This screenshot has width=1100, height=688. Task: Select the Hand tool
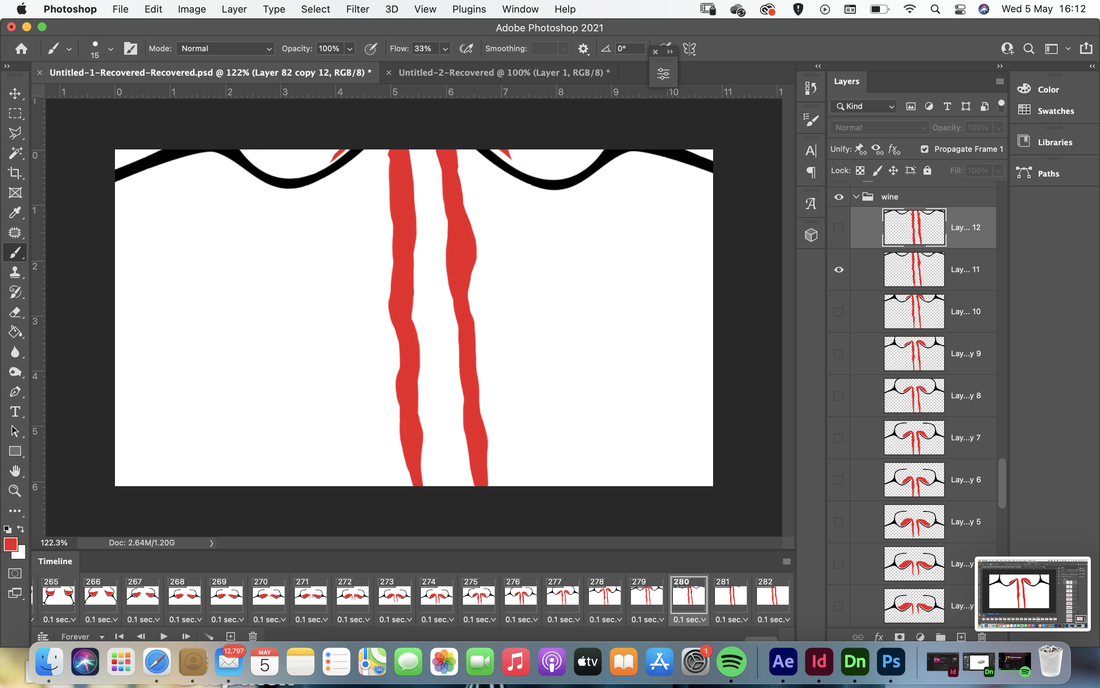coord(15,471)
